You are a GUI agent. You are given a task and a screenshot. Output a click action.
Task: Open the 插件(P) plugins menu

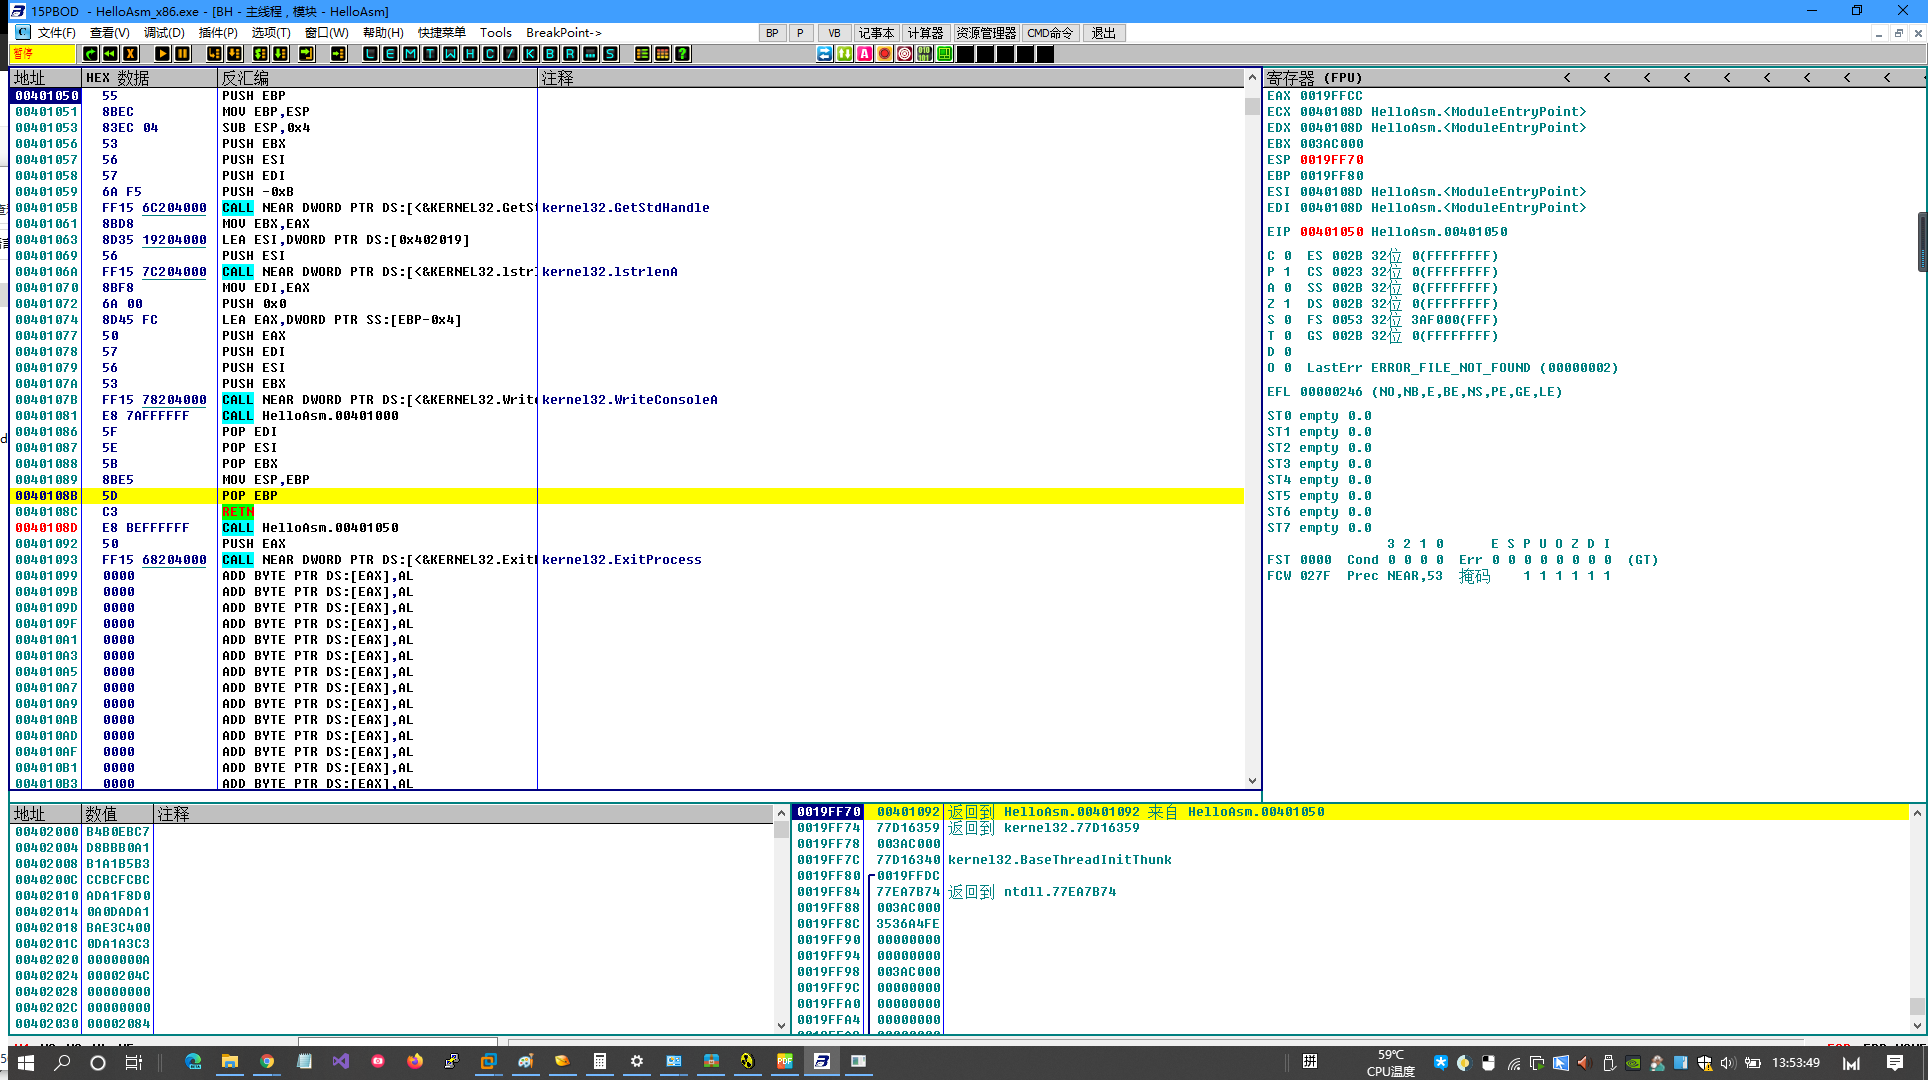point(218,33)
